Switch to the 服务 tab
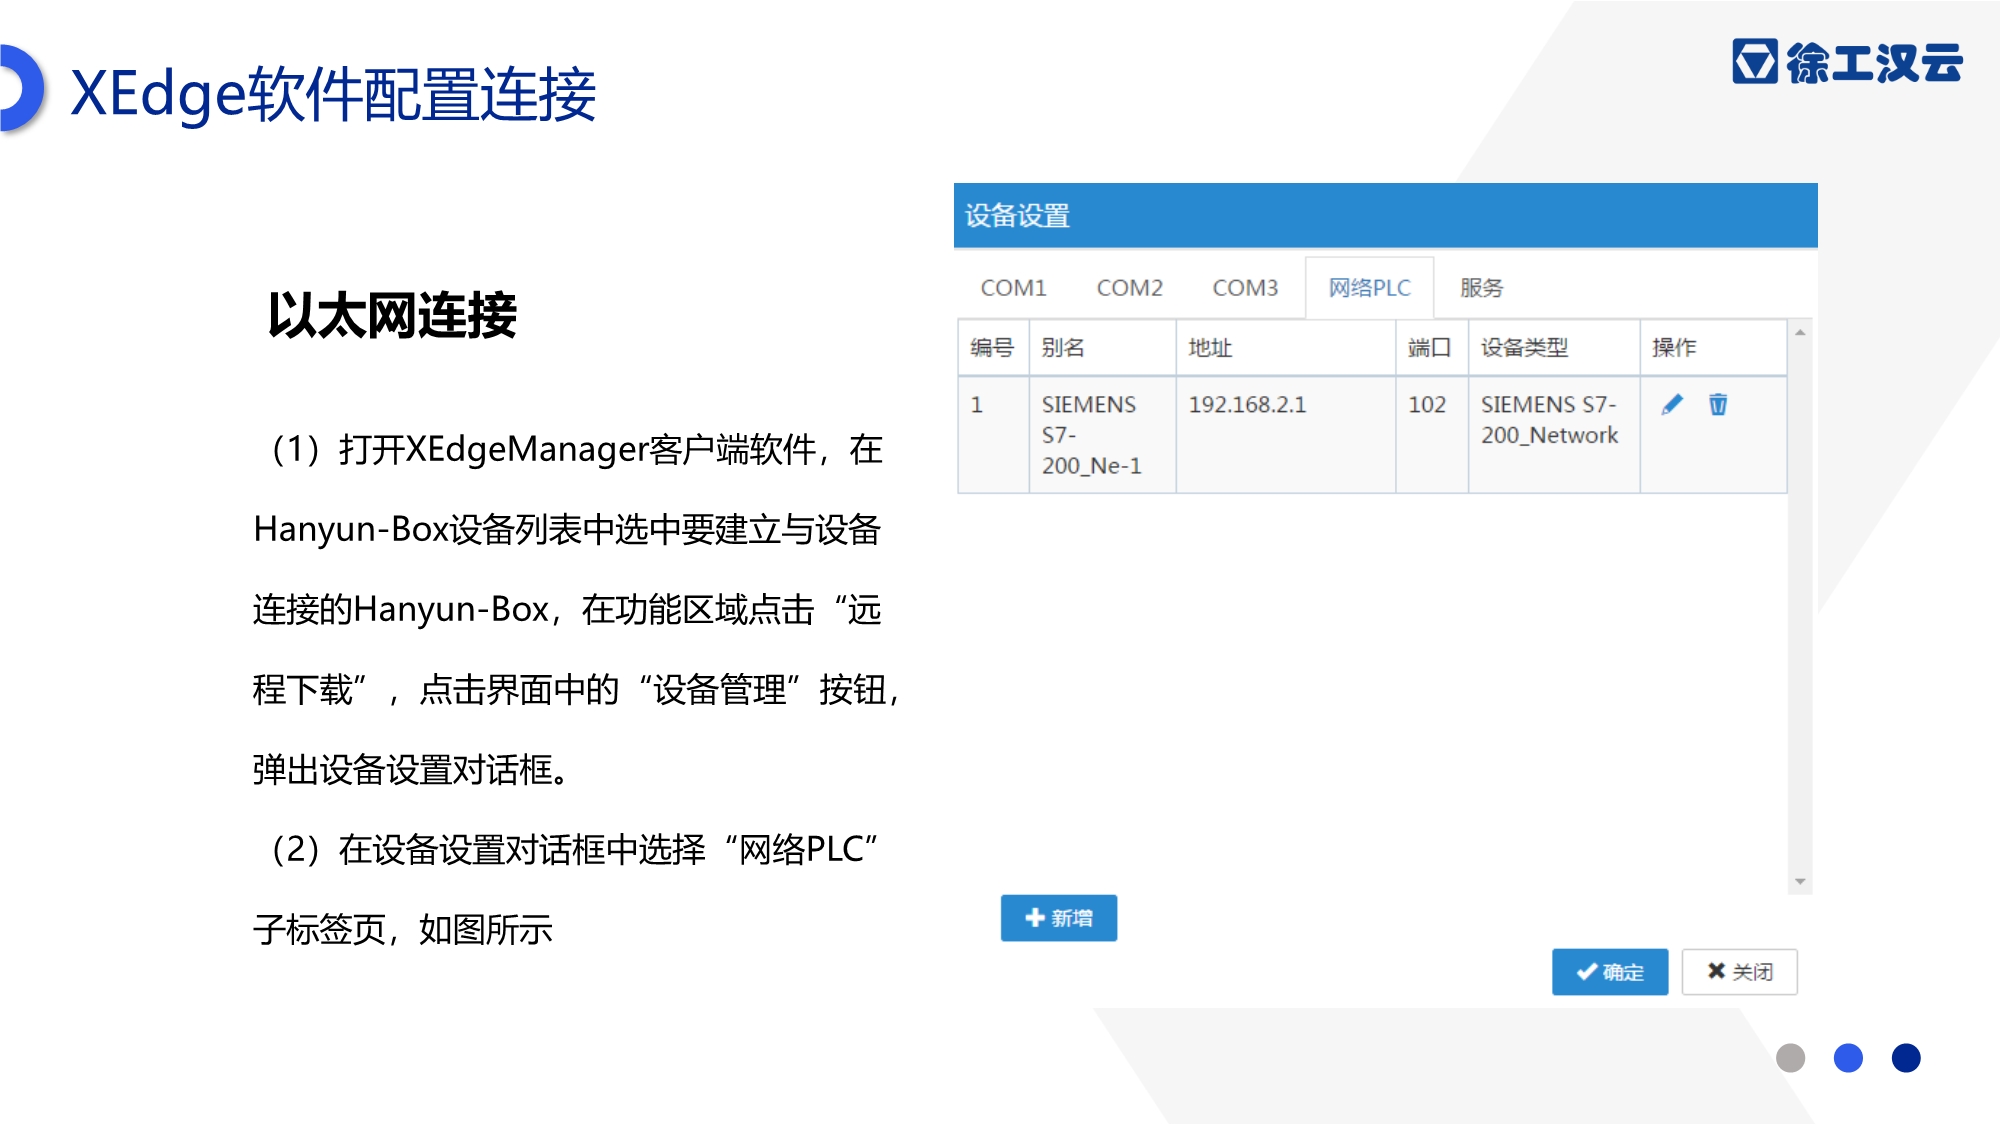This screenshot has height=1125, width=2000. click(1482, 288)
